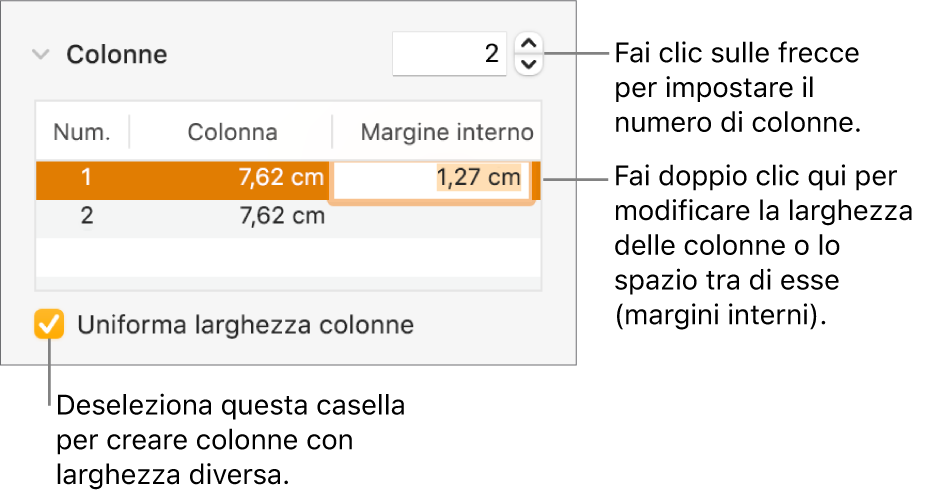Viewport: 929px width, 502px height.
Task: Click the up arrow of columns stepper
Action: (530, 43)
